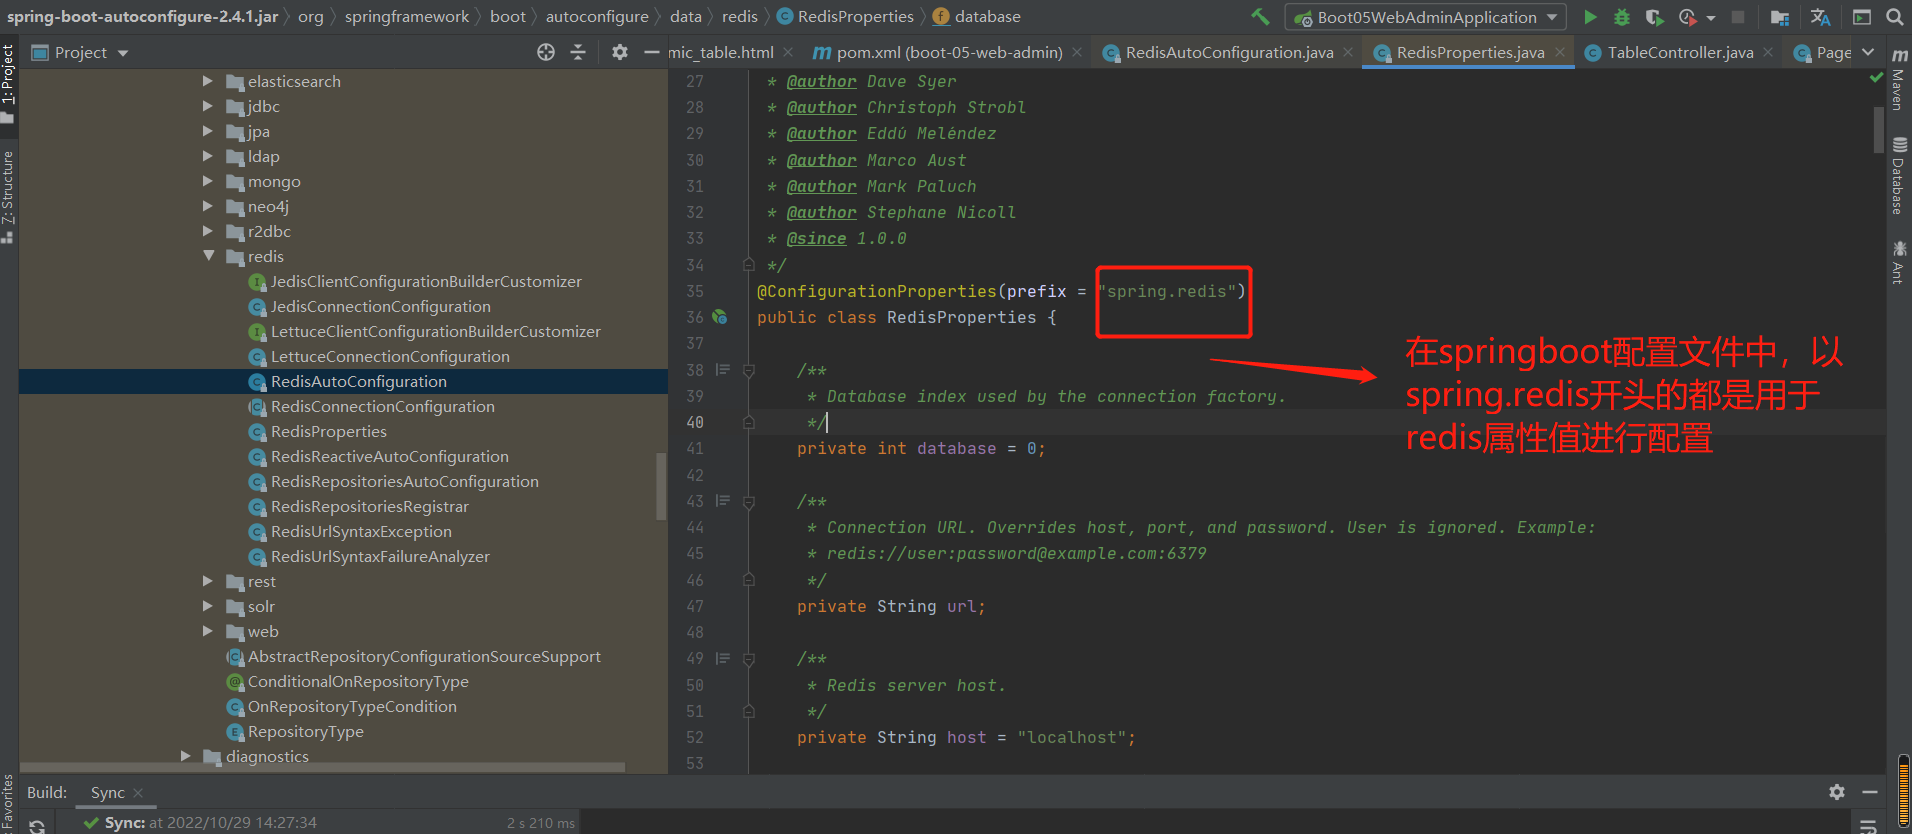Screen dimensions: 1912x834
Task: Switch to RedisAutoConfiguration.java tab
Action: [1218, 52]
